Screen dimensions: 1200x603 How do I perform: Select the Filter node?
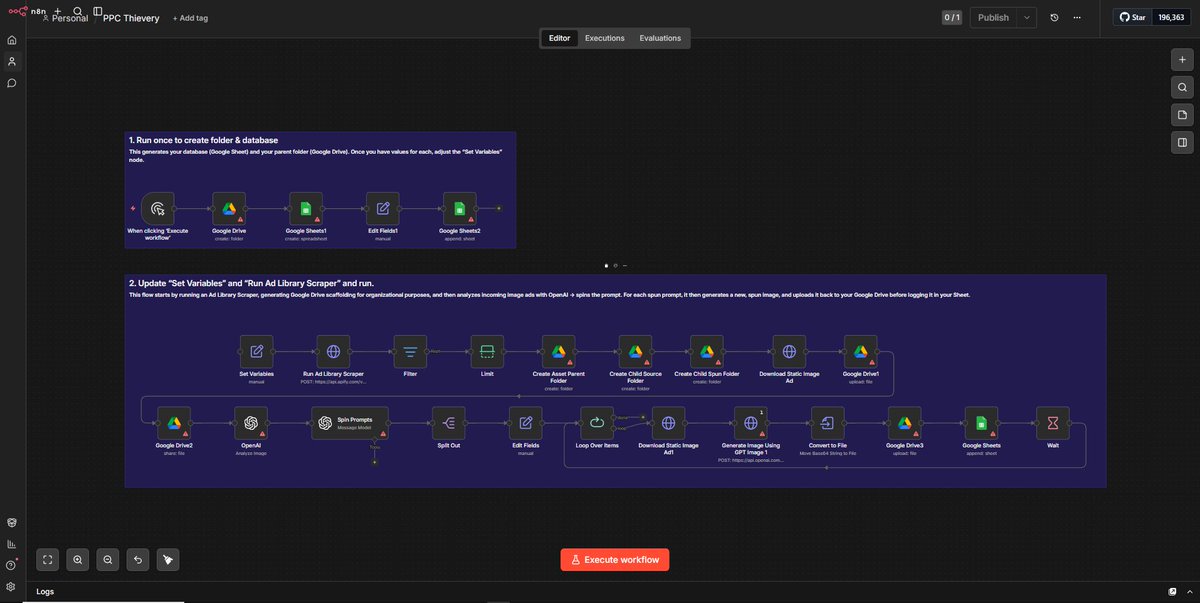coord(410,351)
